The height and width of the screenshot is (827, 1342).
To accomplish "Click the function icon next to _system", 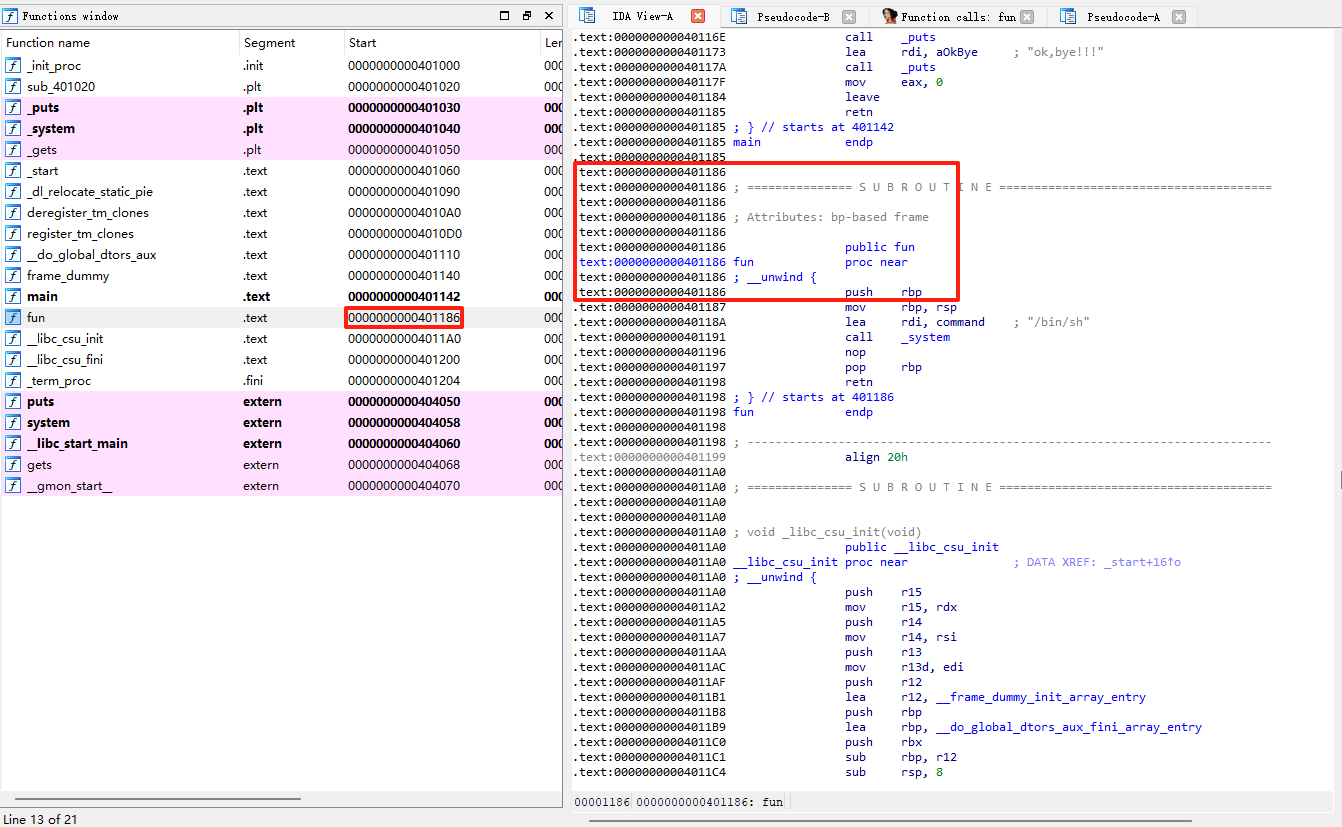I will coord(13,128).
